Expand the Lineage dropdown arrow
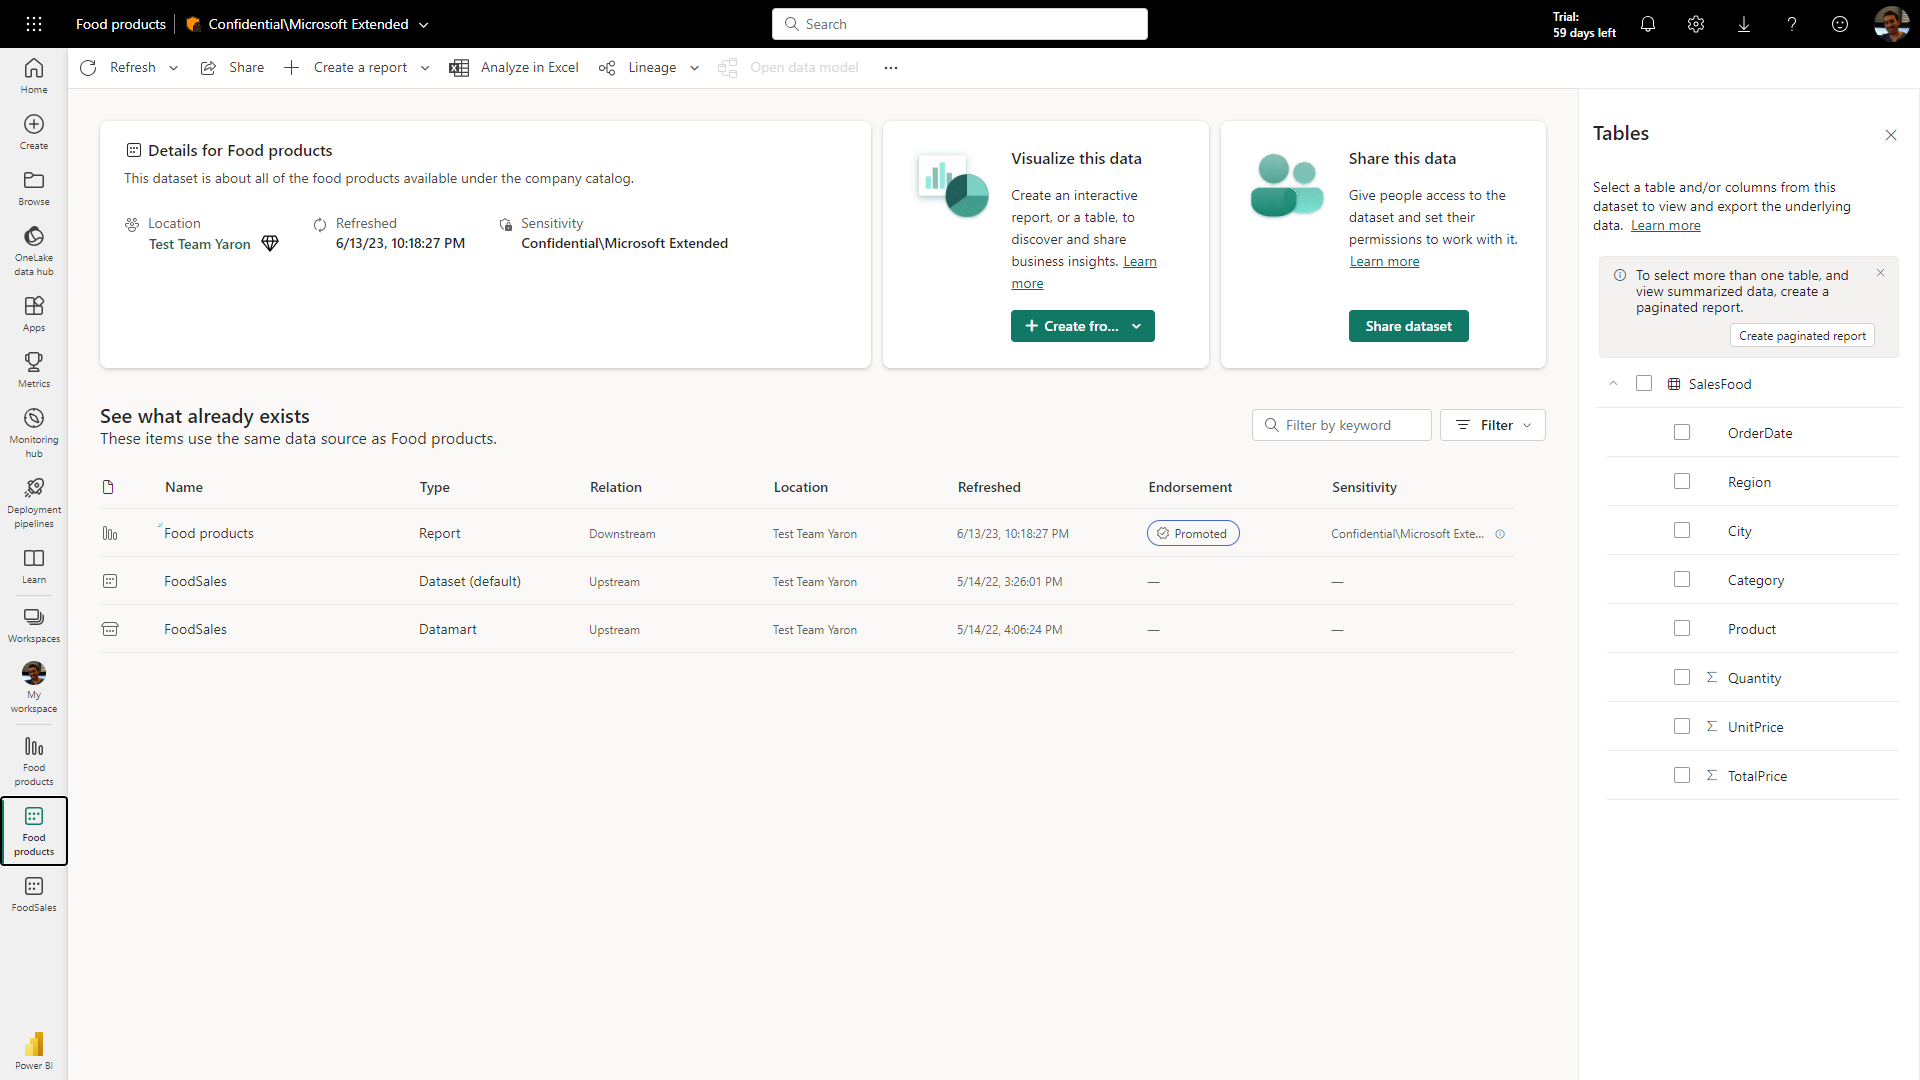Image resolution: width=1920 pixels, height=1080 pixels. click(x=695, y=68)
